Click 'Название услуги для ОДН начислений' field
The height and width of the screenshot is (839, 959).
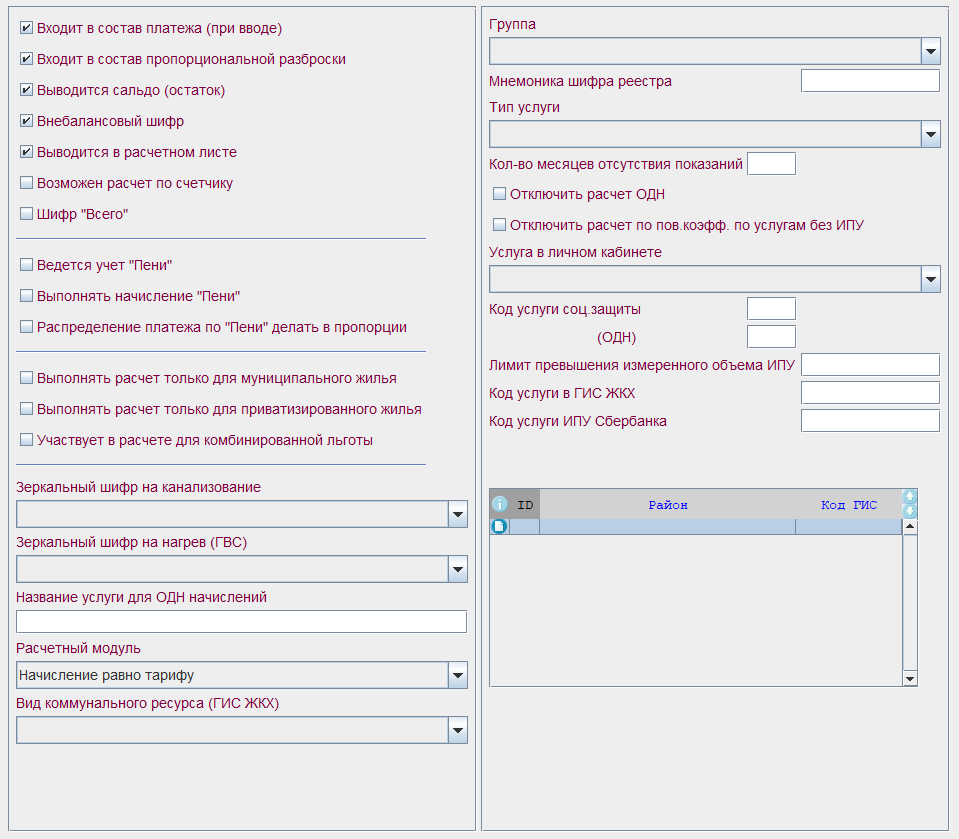242,622
